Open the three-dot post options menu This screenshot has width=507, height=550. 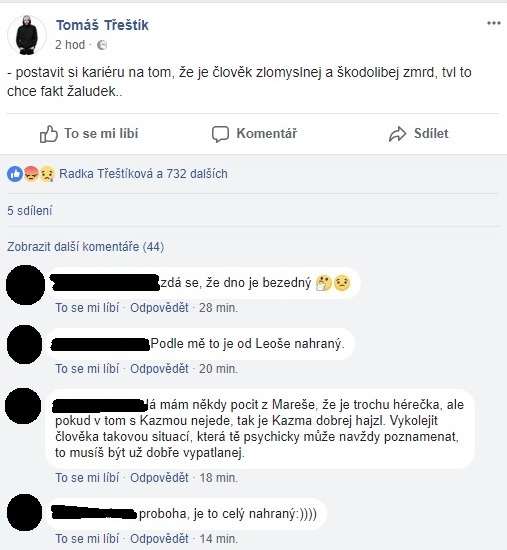(x=494, y=23)
